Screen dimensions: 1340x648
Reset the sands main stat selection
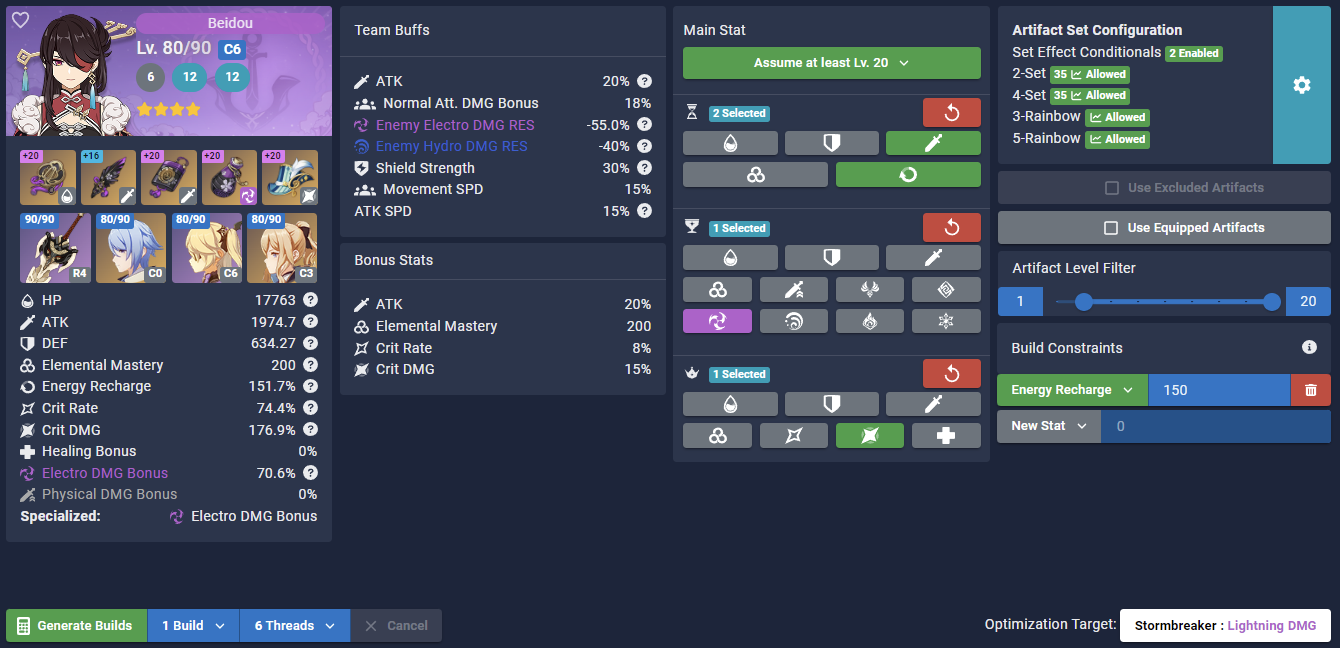(x=951, y=112)
